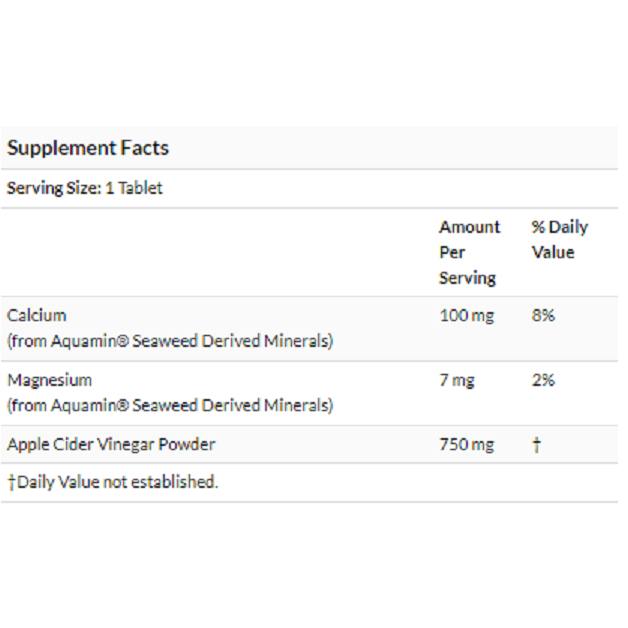Click the Aquamin source note under Magnesium
The image size is (628, 628).
coord(170,405)
